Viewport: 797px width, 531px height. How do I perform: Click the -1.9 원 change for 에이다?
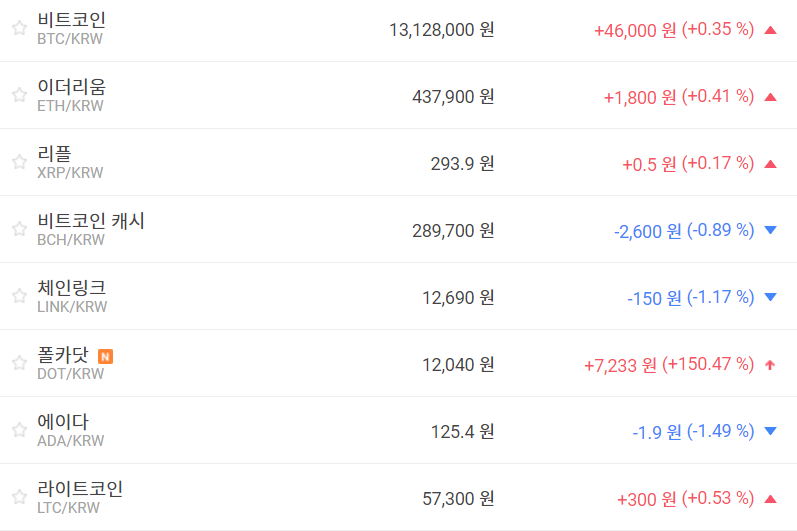[657, 432]
